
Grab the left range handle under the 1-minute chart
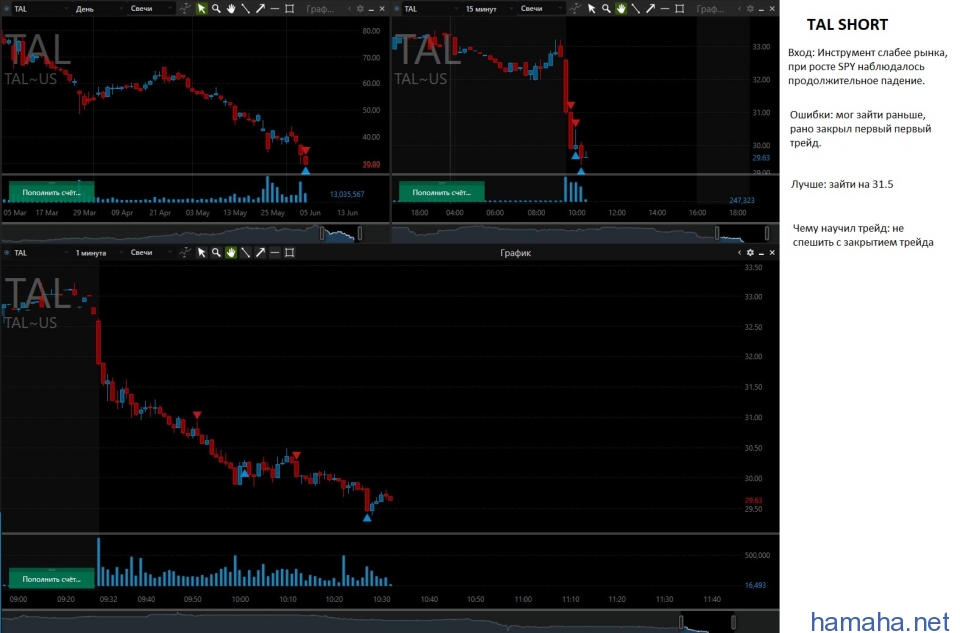(681, 622)
